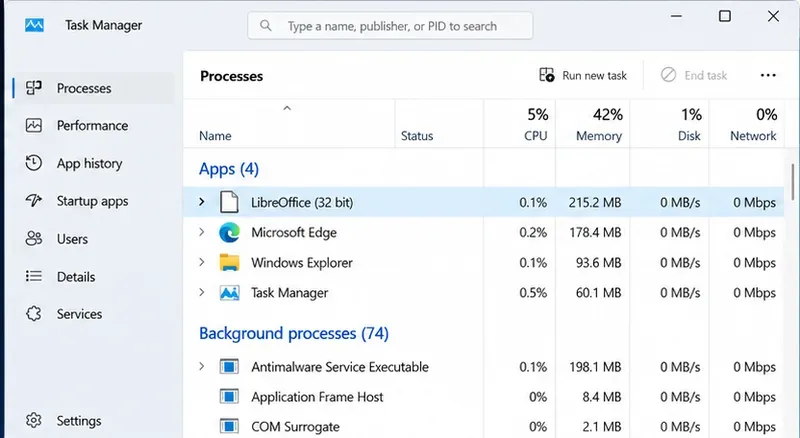This screenshot has height=438, width=800.
Task: Select the Windows Explorer row name
Action: (x=302, y=263)
